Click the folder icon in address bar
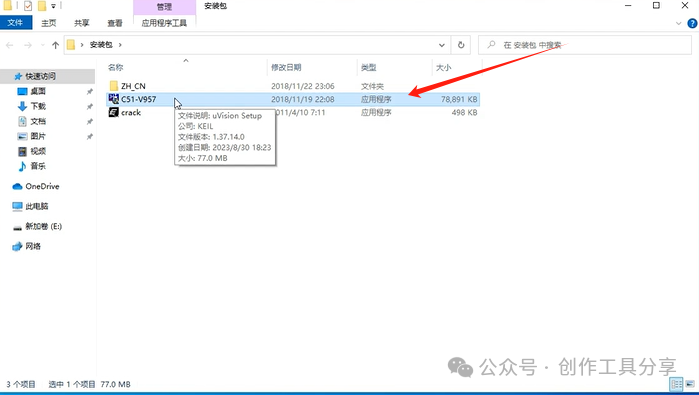The image size is (699, 395). pyautogui.click(x=71, y=45)
